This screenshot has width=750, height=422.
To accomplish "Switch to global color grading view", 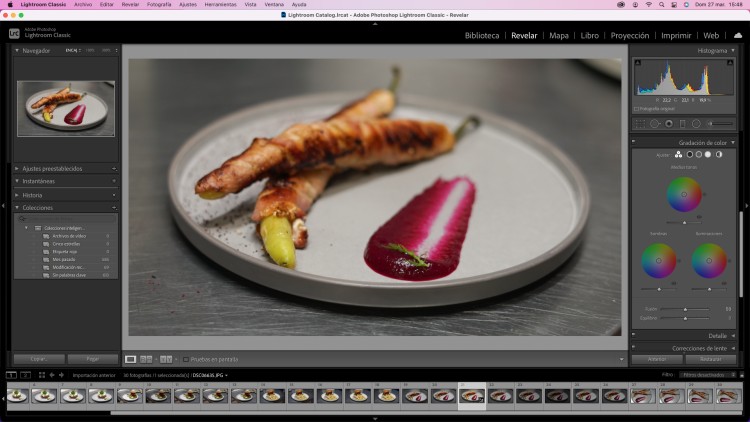I will (x=719, y=155).
